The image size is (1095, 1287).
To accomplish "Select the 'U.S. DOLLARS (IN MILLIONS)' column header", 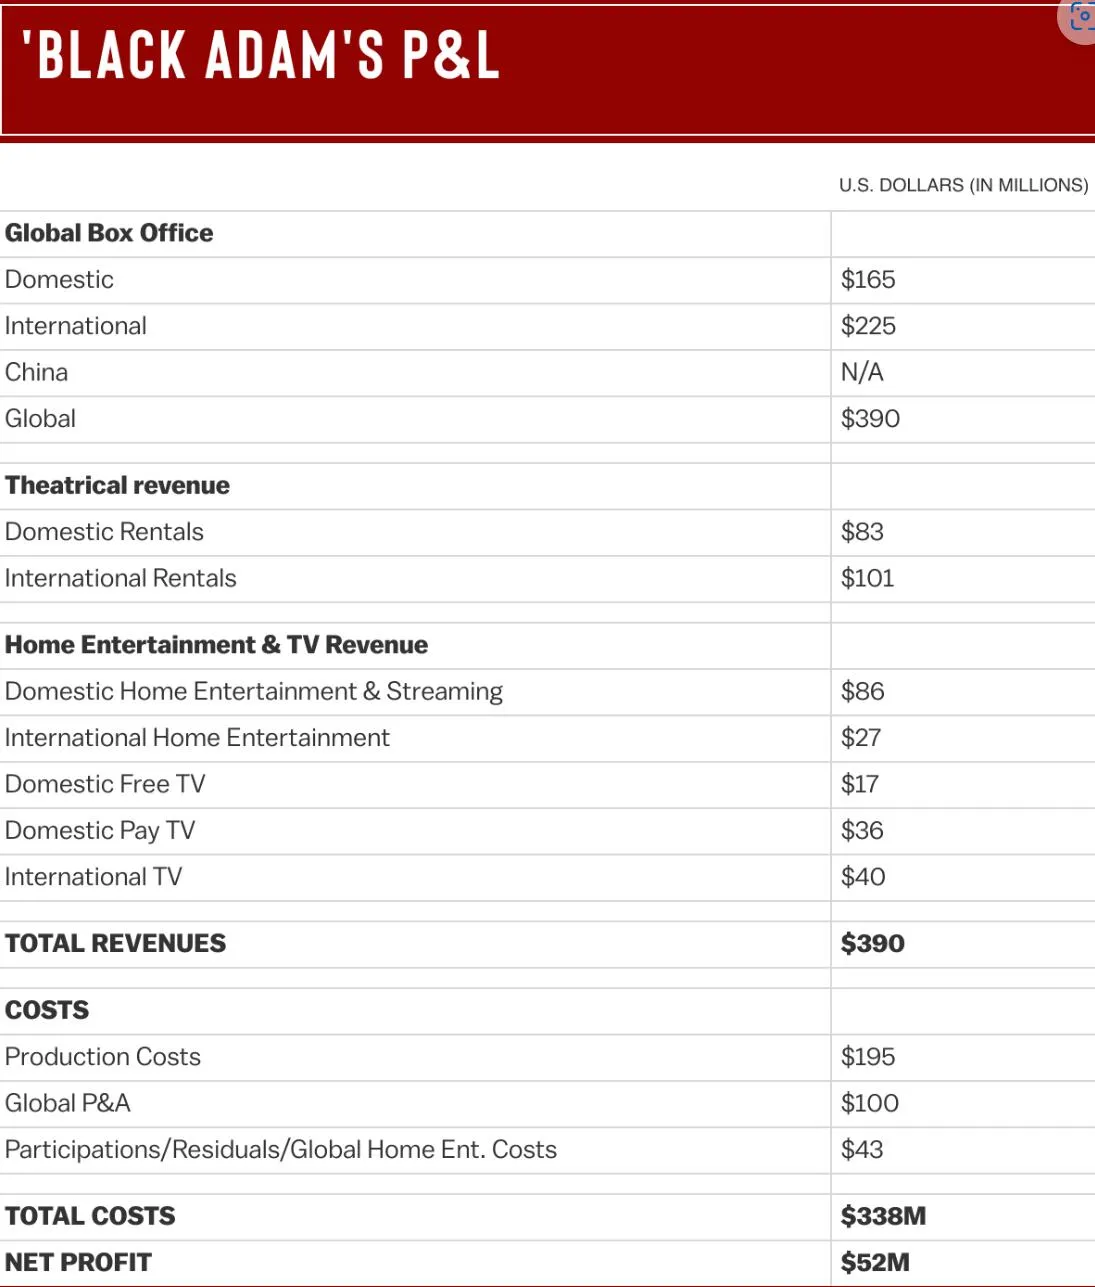I will pos(963,185).
